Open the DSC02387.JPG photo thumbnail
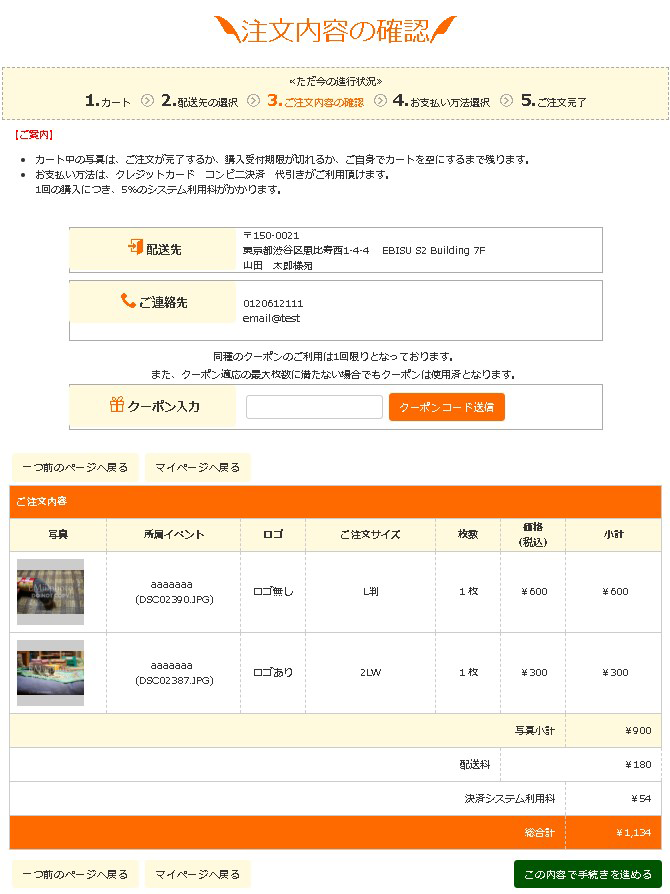 (51, 672)
